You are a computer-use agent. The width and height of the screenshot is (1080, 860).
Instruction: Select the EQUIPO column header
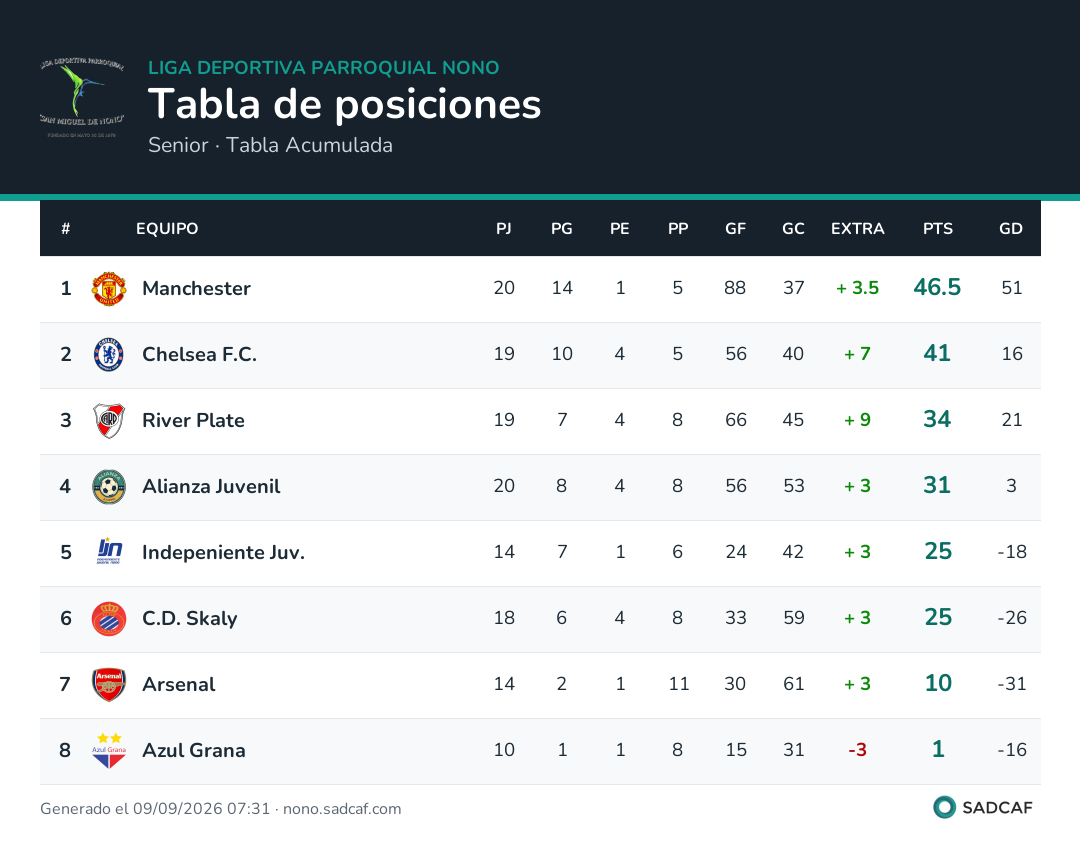point(167,229)
